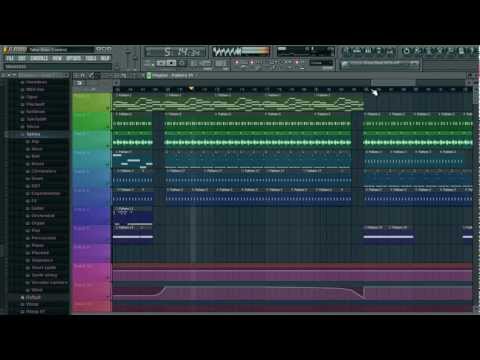Click the oscilloscope waveform display
The image size is (480, 360).
click(x=227, y=52)
